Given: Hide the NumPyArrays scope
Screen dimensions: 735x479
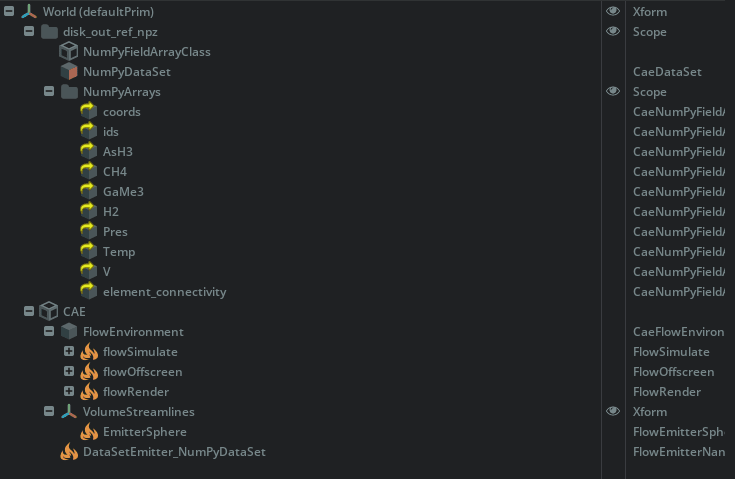Looking at the screenshot, I should tap(613, 91).
